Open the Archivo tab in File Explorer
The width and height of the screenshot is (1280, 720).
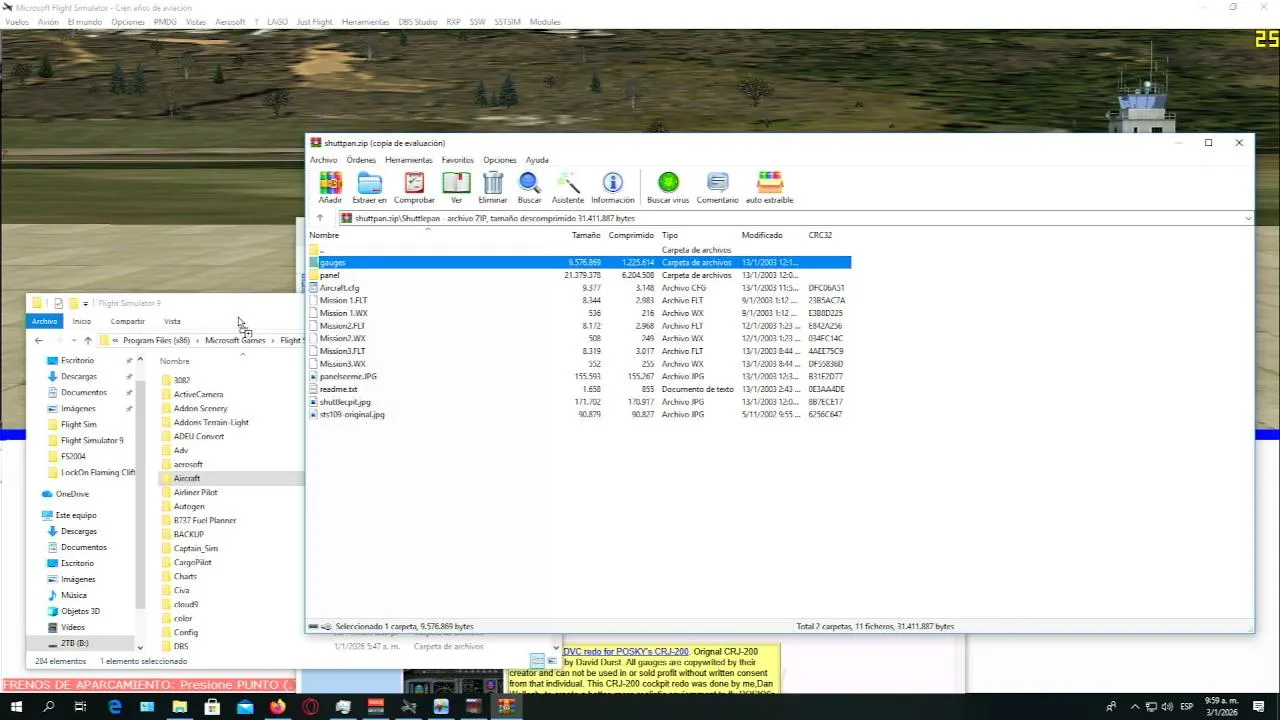tap(44, 321)
